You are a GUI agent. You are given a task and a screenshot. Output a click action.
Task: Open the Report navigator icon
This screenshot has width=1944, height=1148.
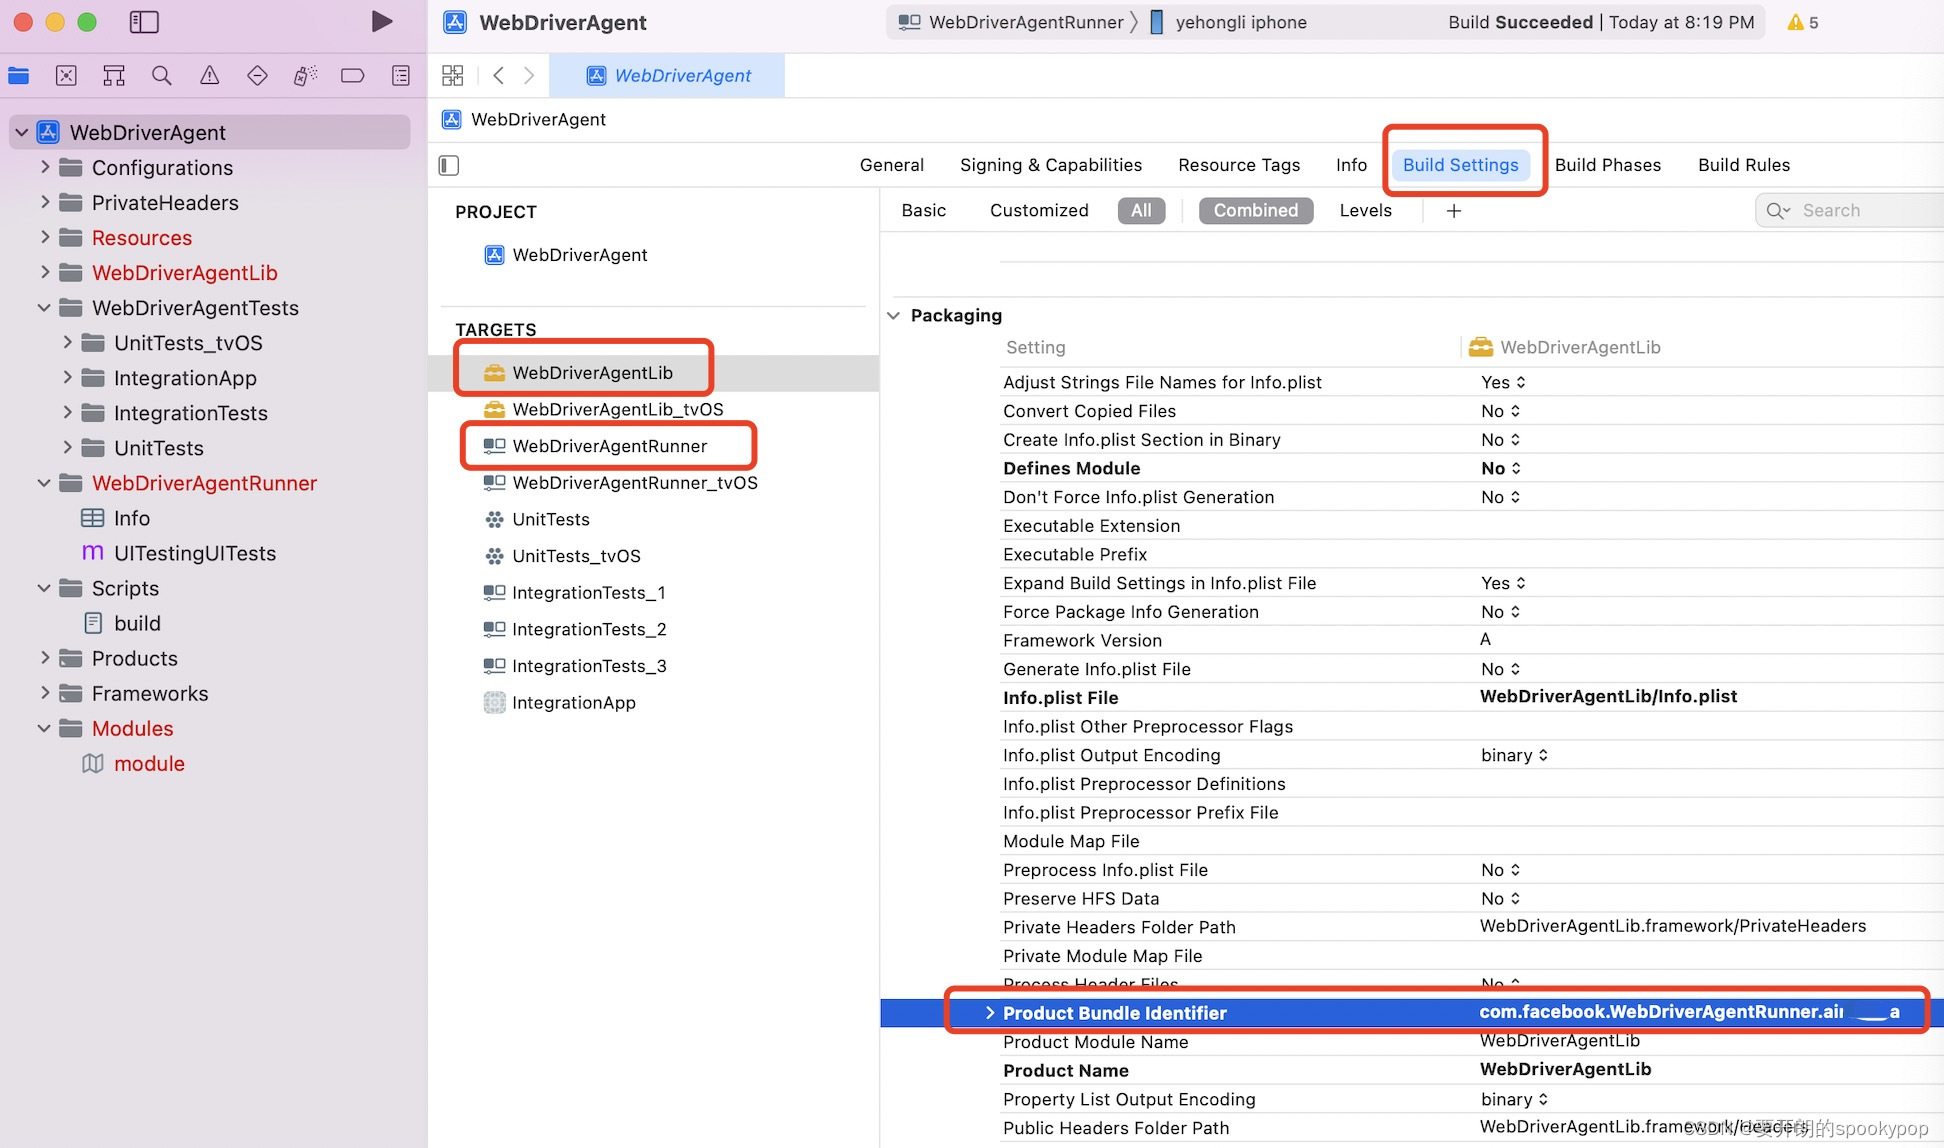[401, 76]
